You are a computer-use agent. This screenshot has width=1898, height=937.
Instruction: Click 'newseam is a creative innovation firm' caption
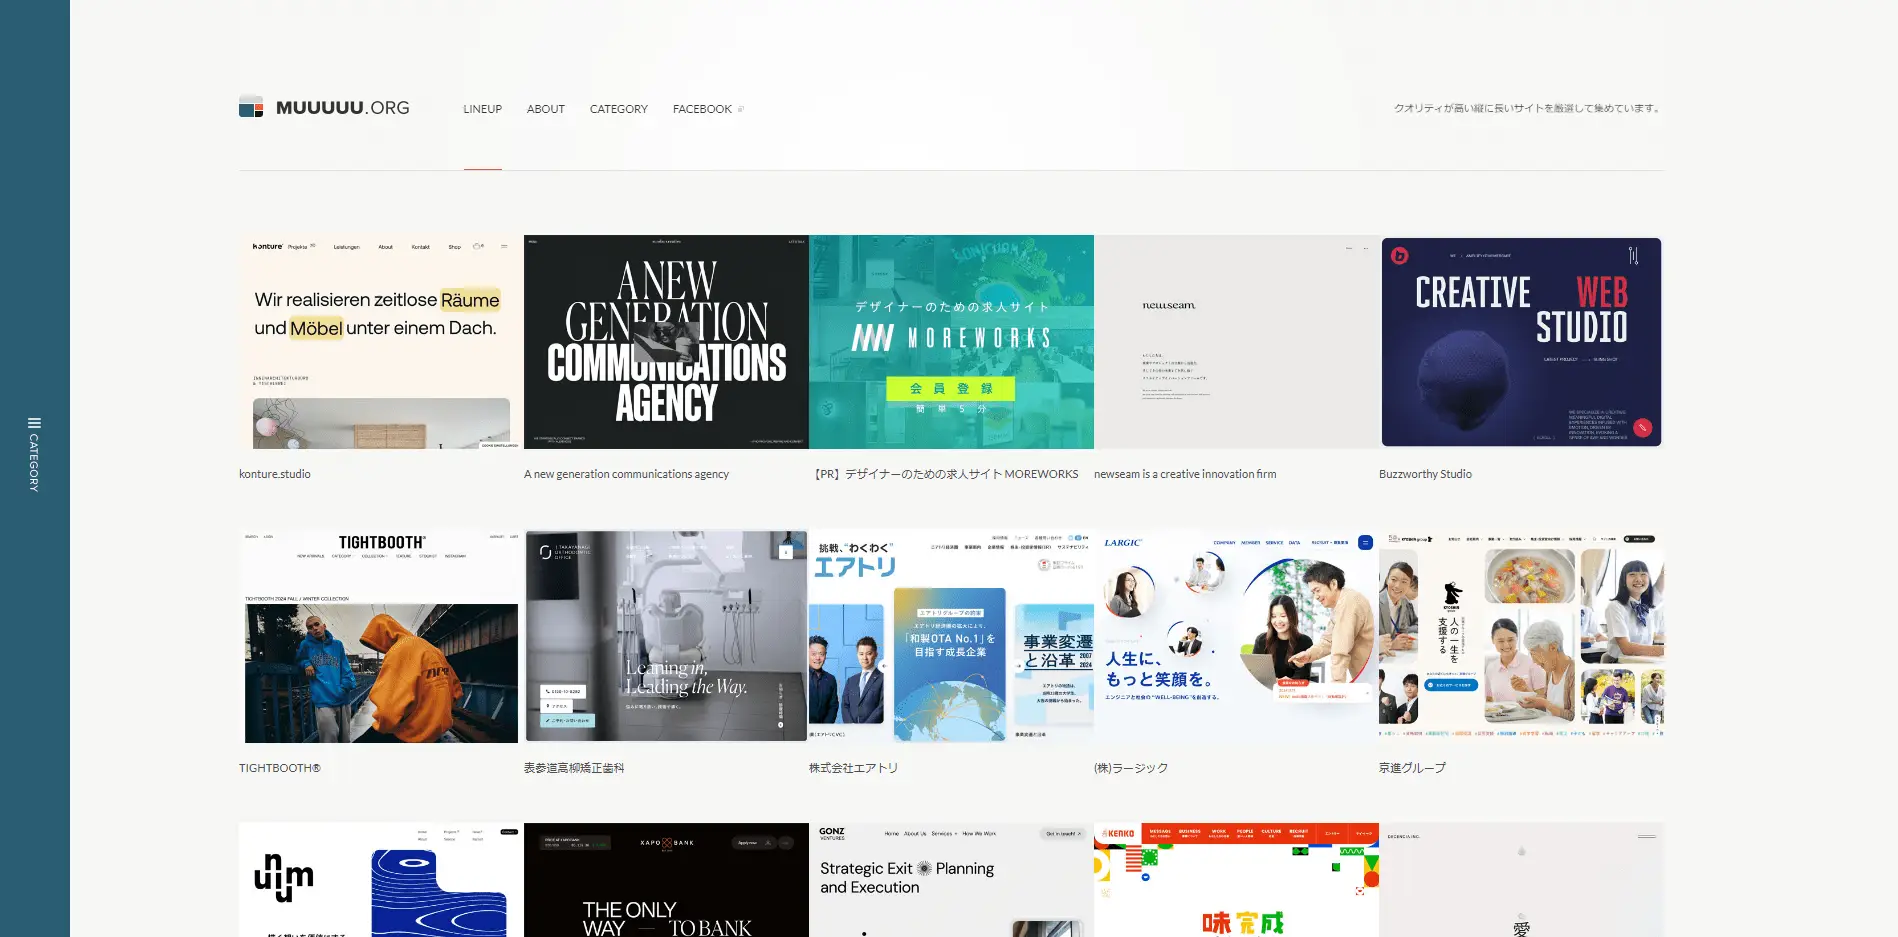(x=1185, y=474)
